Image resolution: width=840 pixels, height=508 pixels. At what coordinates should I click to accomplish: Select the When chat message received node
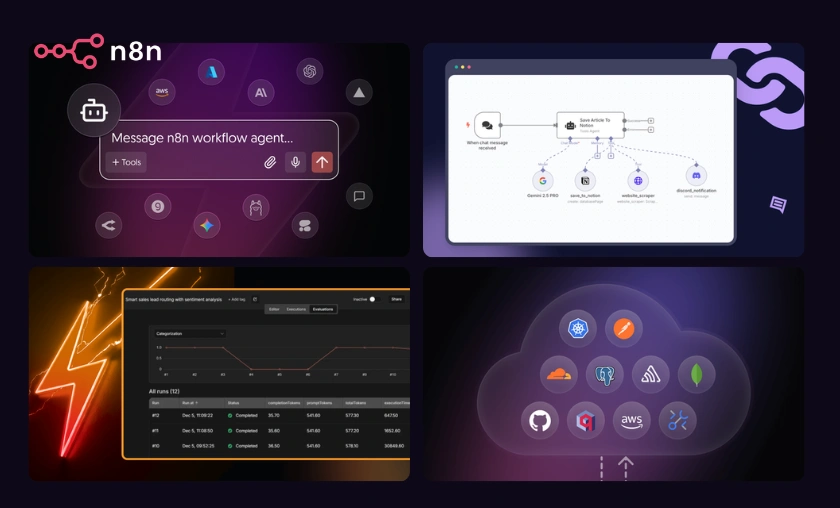pos(488,125)
